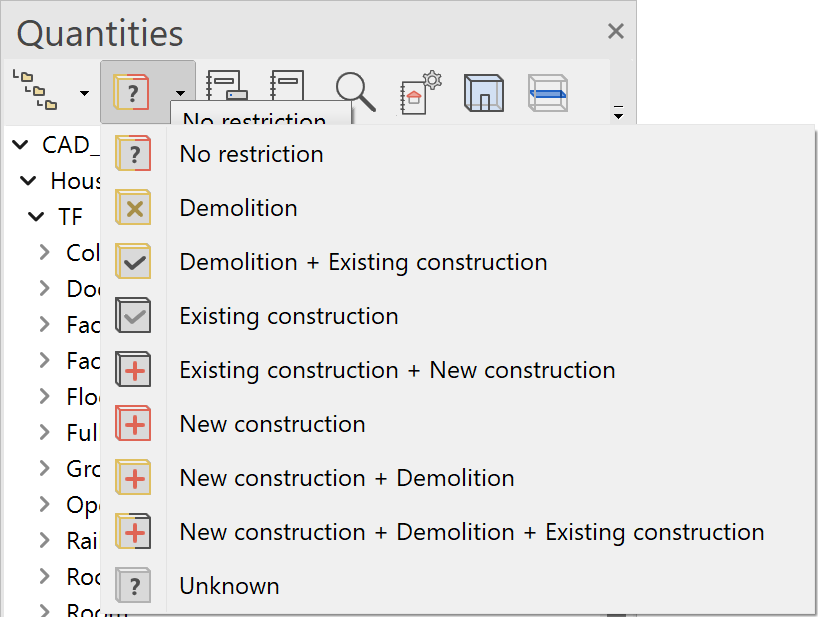Expand the Rai tree node
Viewport: 818px width, 617px height.
tap(45, 540)
